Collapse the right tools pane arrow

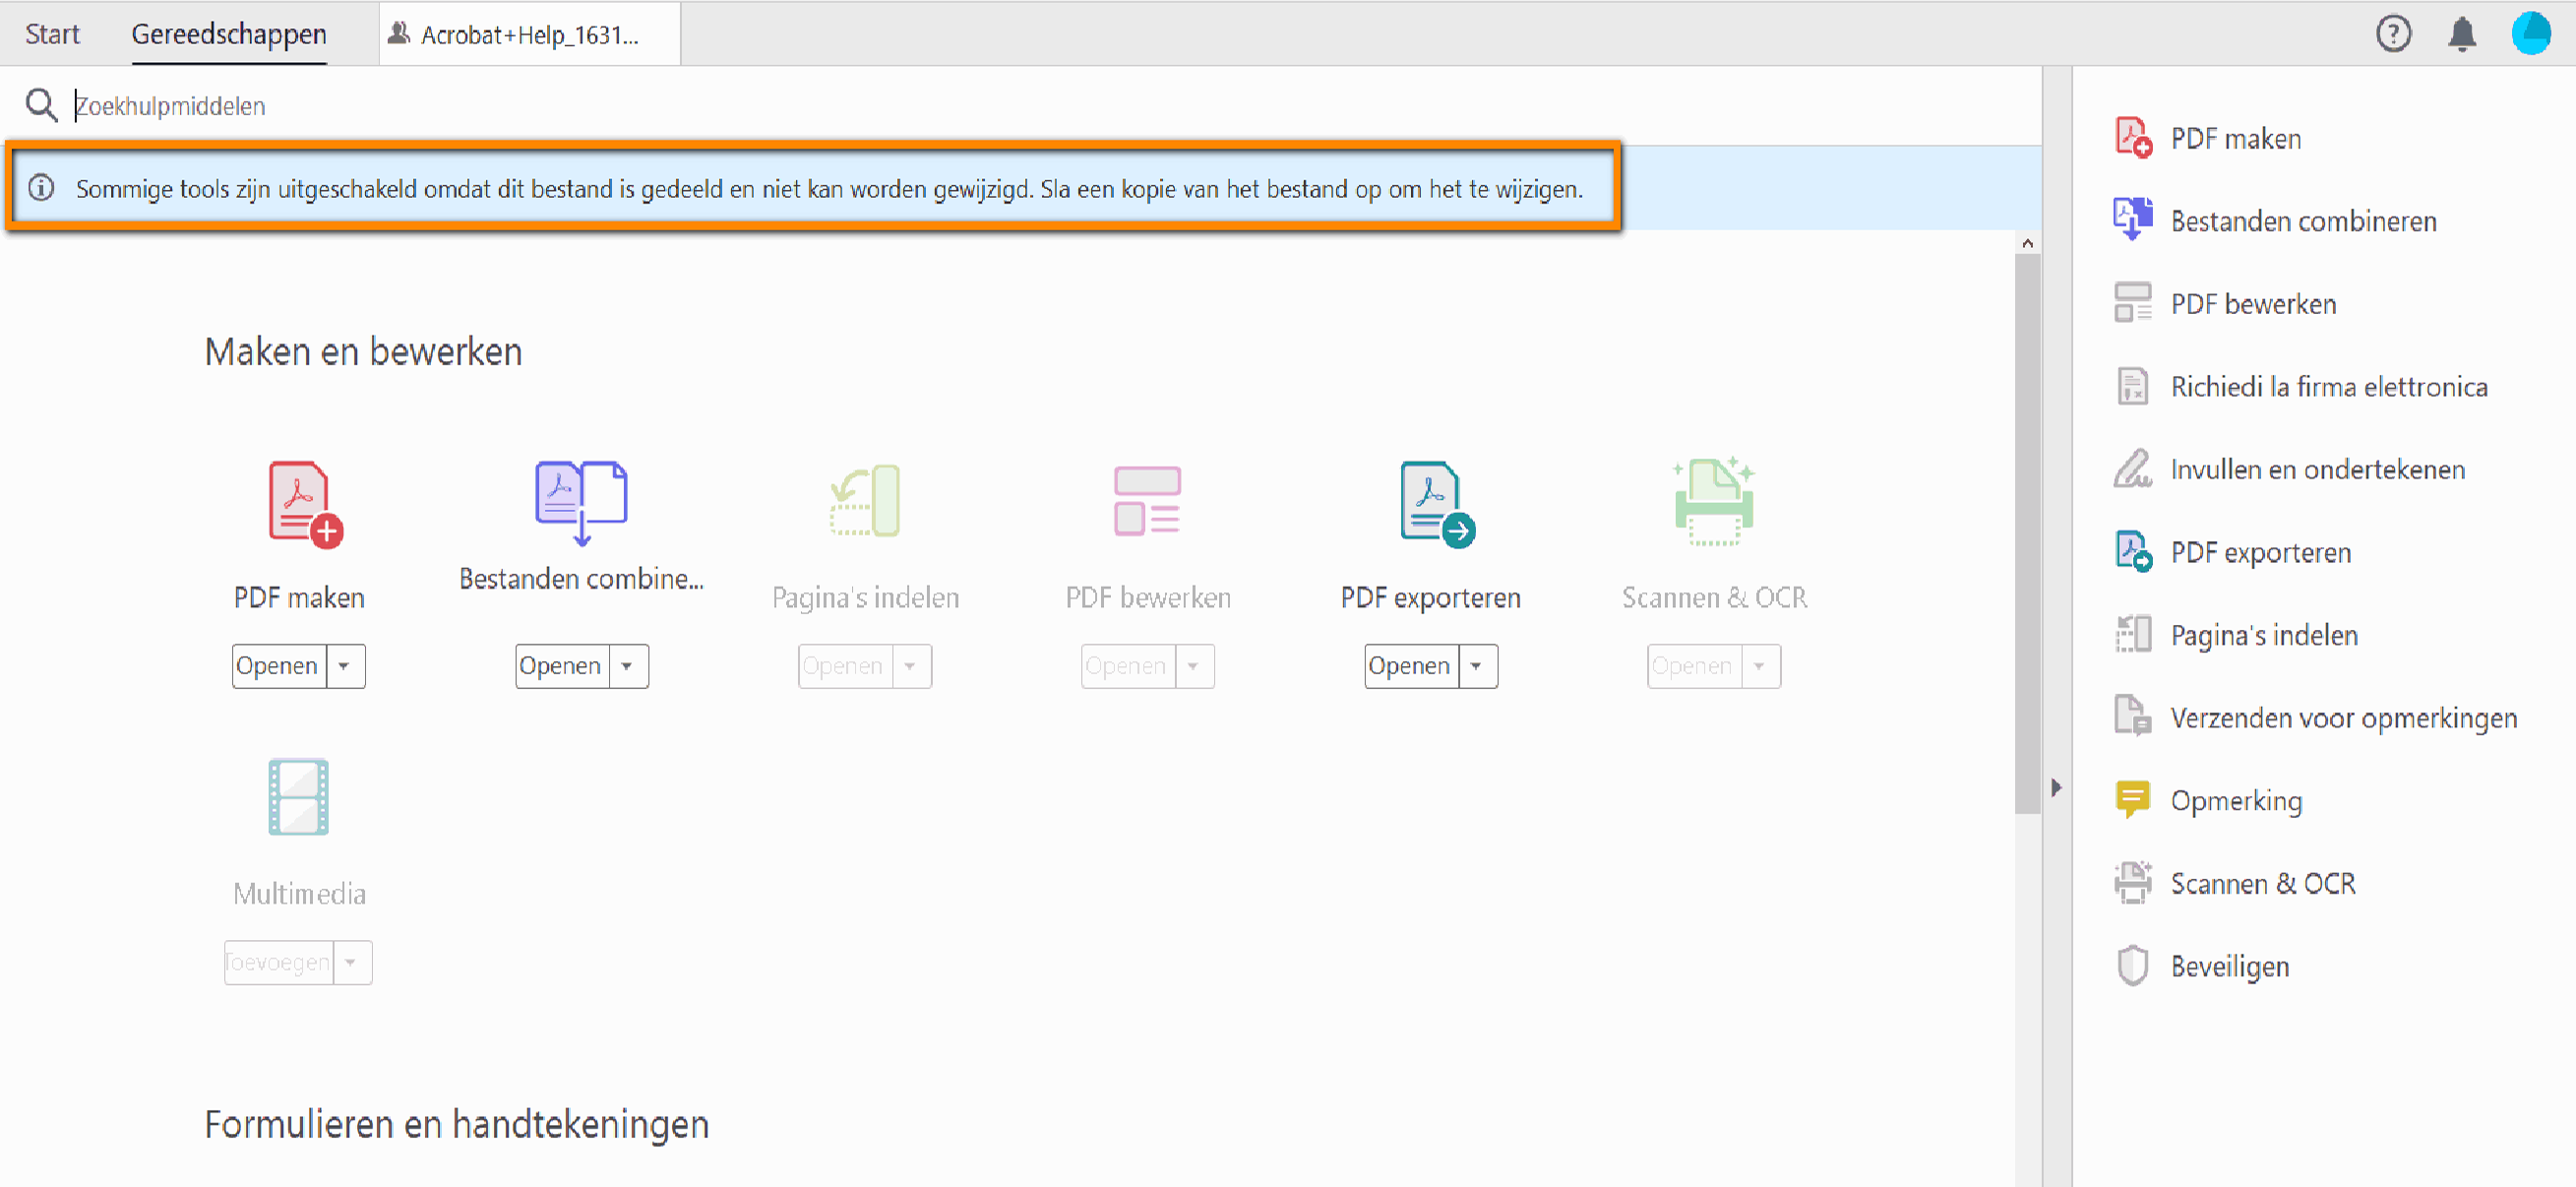[x=2056, y=787]
